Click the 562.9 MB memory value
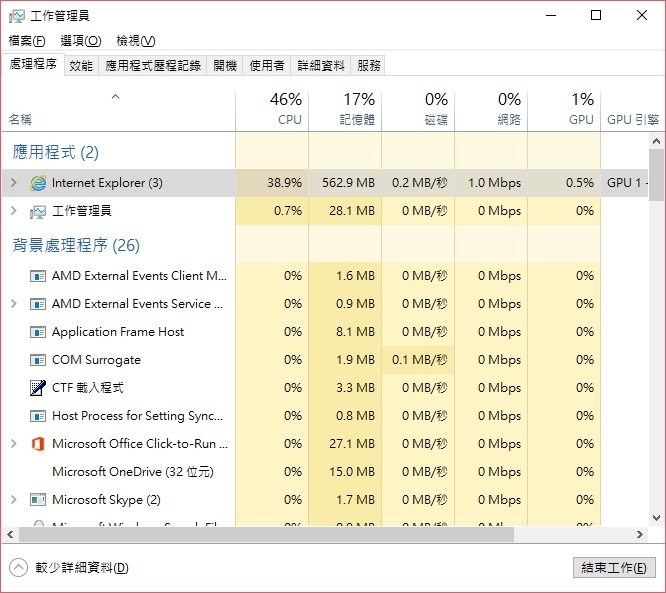 coord(348,183)
